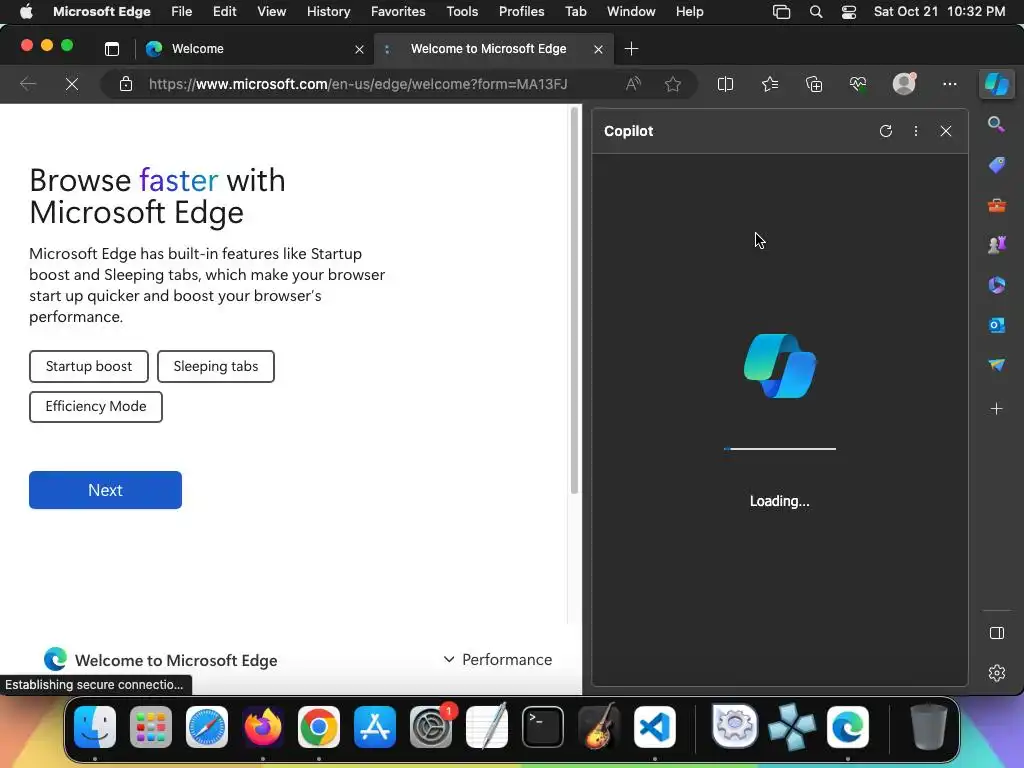The height and width of the screenshot is (768, 1024).
Task: Click the blue Next button
Action: pyautogui.click(x=105, y=490)
